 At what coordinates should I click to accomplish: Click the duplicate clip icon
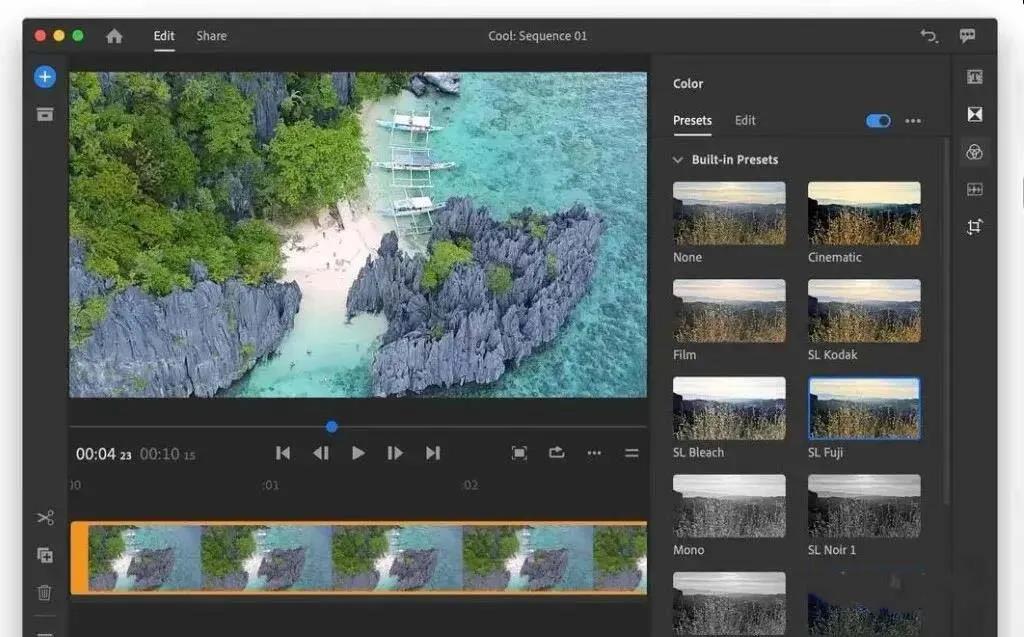pyautogui.click(x=44, y=555)
